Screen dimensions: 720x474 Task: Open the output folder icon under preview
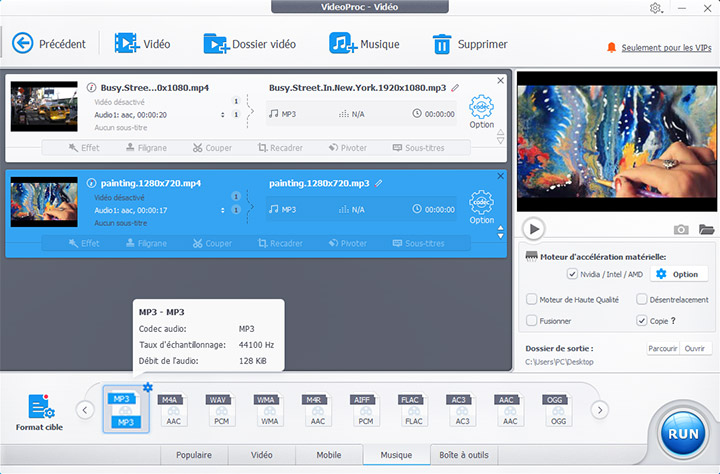click(707, 229)
